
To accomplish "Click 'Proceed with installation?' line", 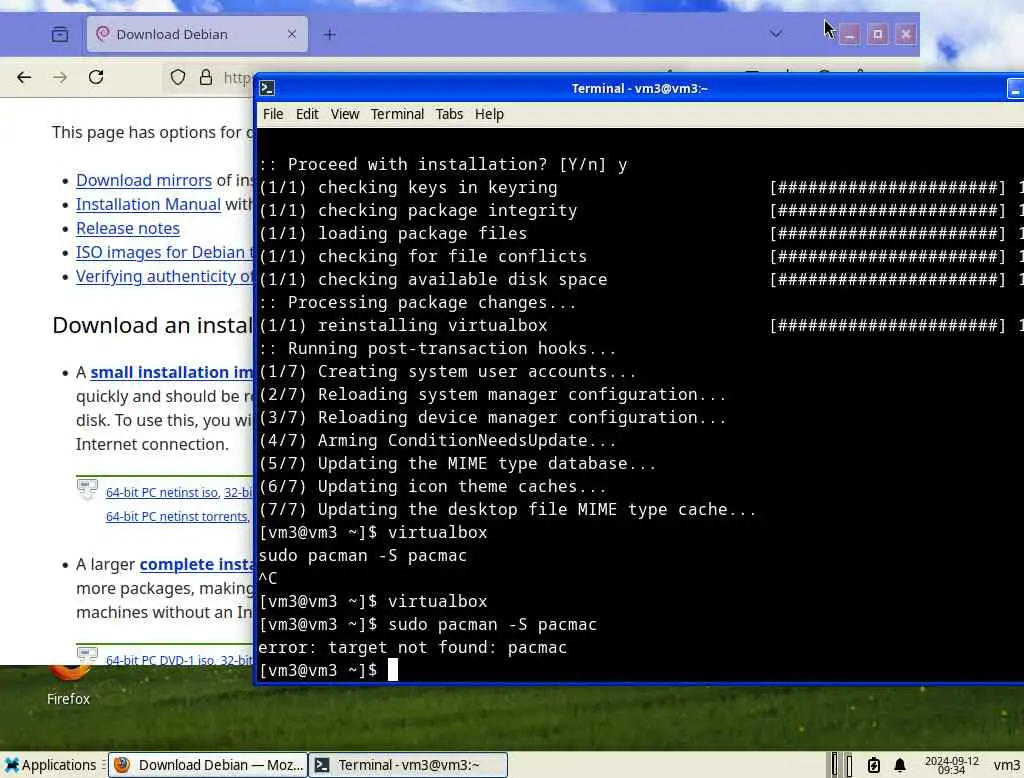I will [443, 165].
